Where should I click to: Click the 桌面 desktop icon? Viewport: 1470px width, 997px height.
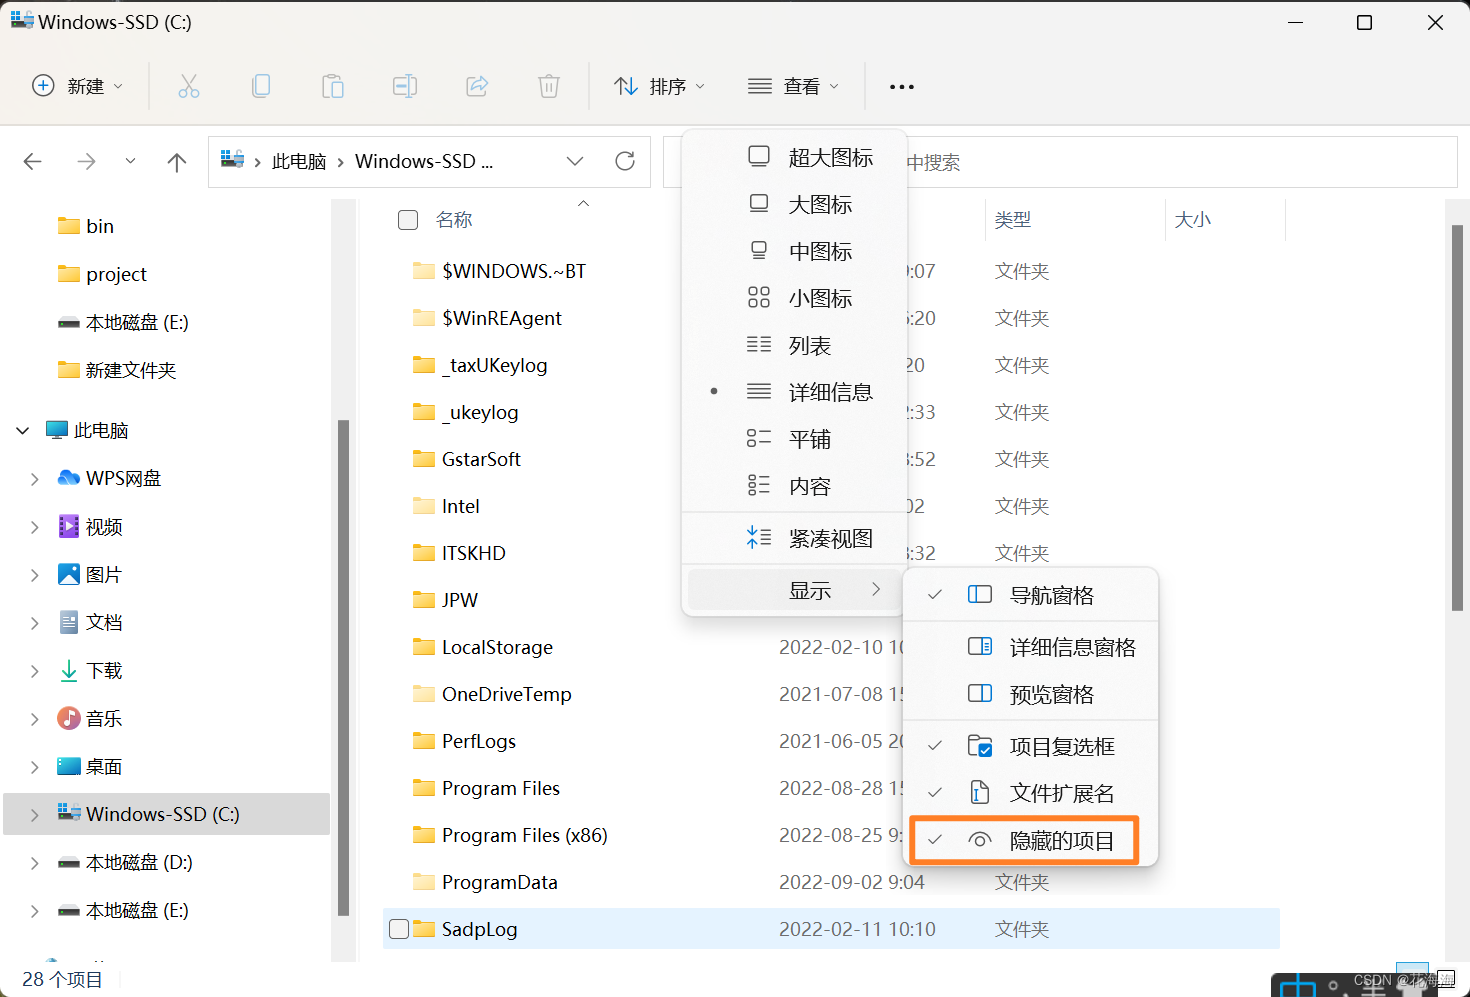[x=69, y=766]
